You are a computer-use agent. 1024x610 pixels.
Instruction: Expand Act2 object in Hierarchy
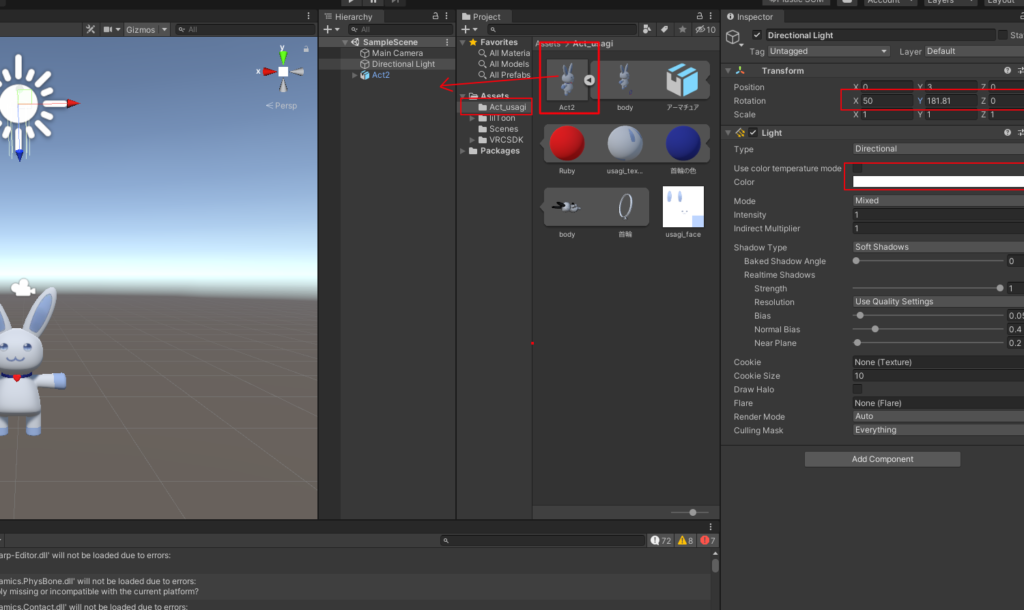coord(355,75)
